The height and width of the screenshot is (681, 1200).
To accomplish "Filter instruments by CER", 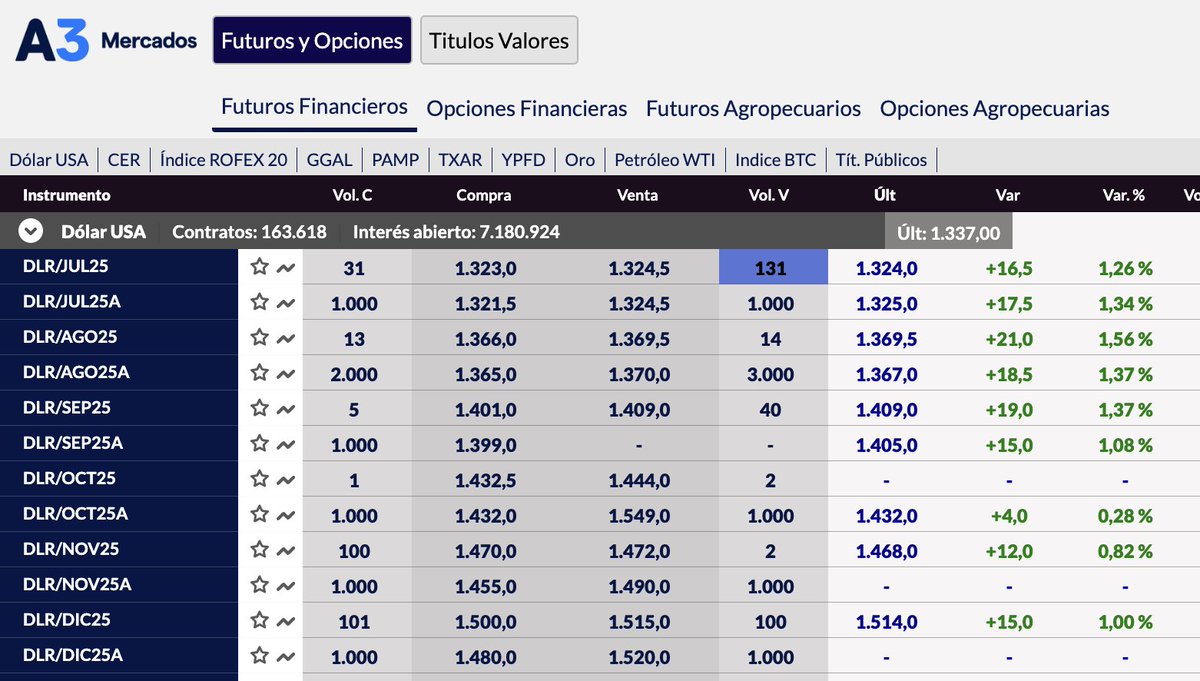I will point(124,159).
